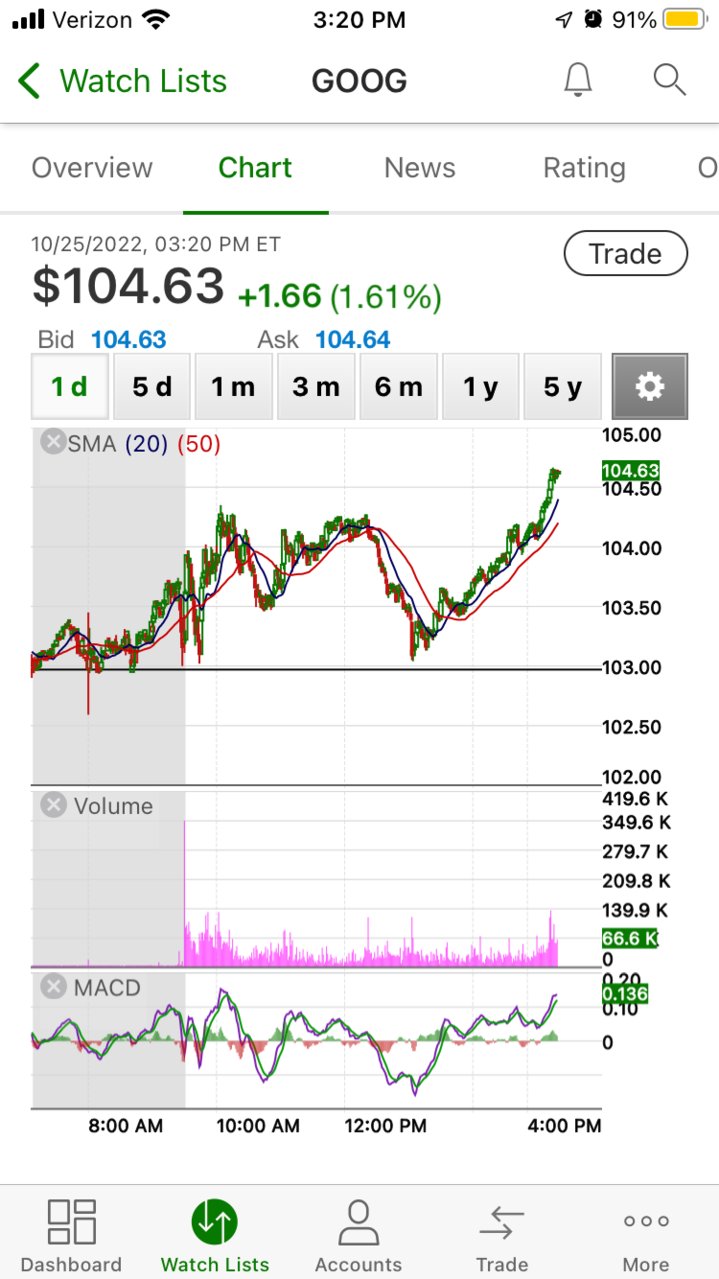719x1279 pixels.
Task: Tap the 103.00 price axis label
Action: 632,667
